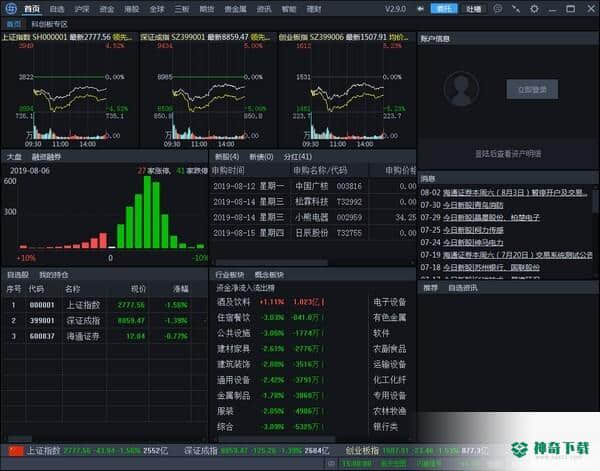Select the 行业板块 tab
The image size is (600, 471).
click(x=230, y=275)
